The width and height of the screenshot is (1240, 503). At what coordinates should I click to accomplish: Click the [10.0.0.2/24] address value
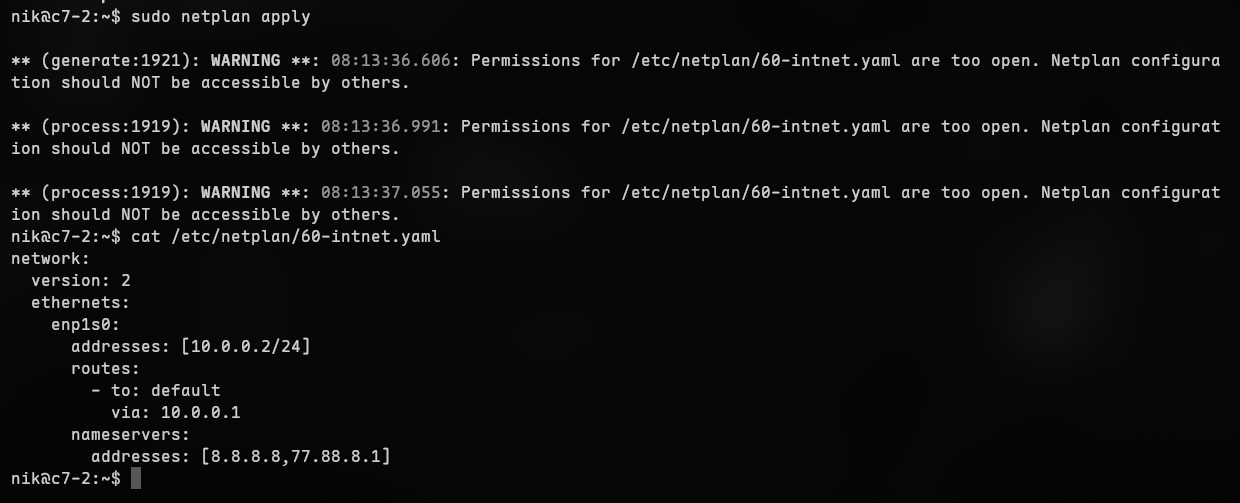pos(255,347)
